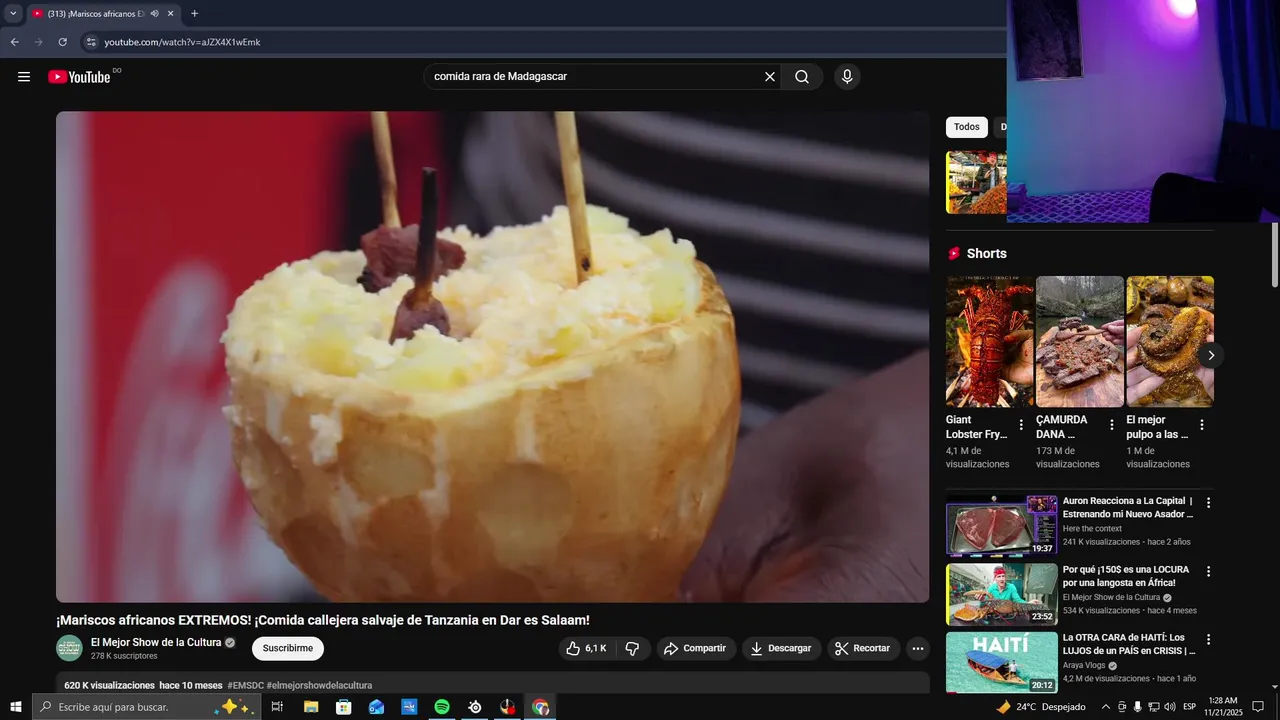Launch Microsoft Store from the taskbar
This screenshot has height=720, width=1280.
(x=343, y=707)
